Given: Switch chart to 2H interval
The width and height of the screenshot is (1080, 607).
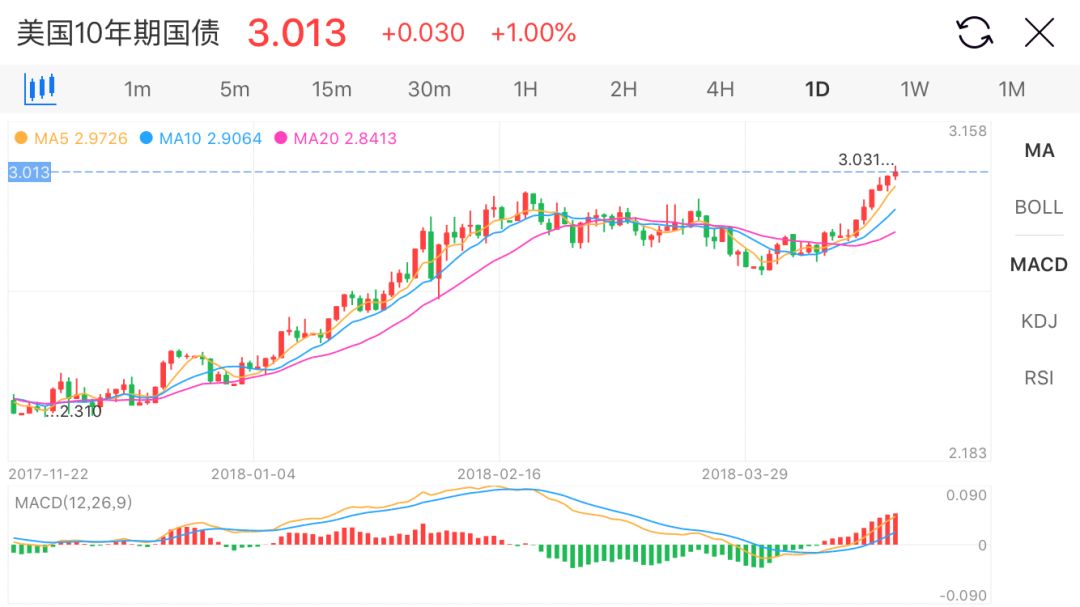Looking at the screenshot, I should [x=623, y=89].
